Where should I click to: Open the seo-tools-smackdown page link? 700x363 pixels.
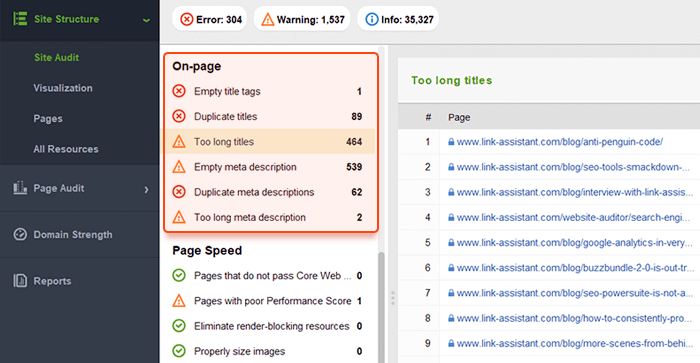[573, 167]
